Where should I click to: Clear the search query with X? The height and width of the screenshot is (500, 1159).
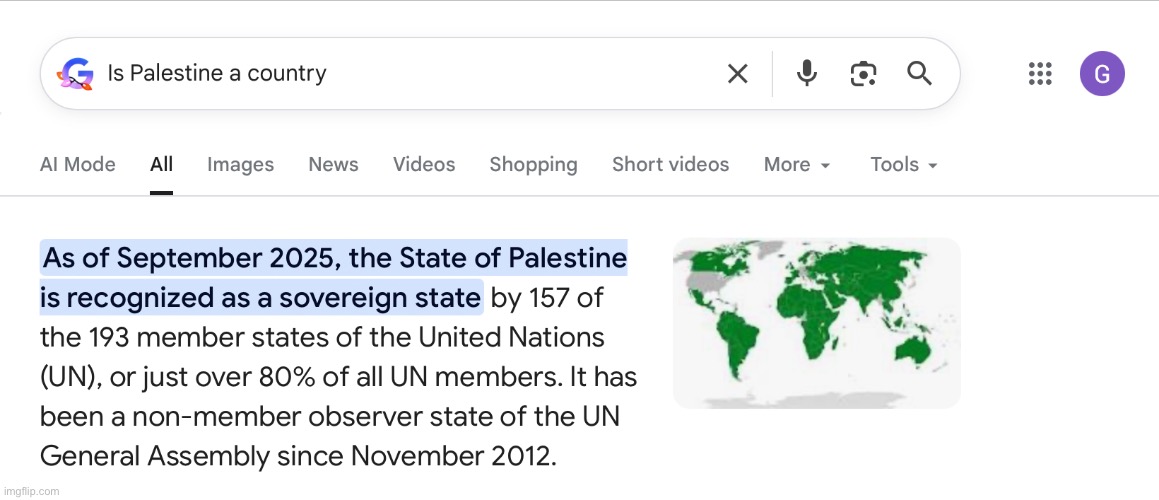tap(737, 74)
